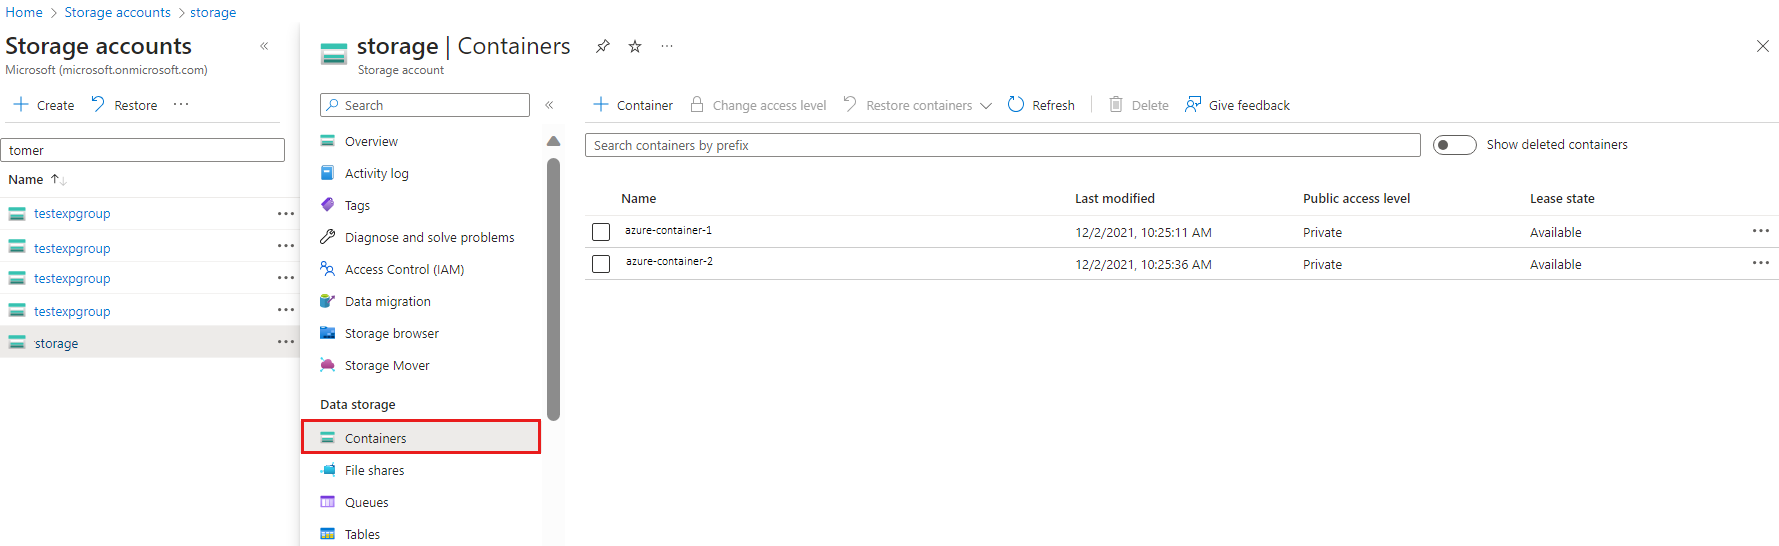Add a new Container using the plus icon

tap(601, 104)
